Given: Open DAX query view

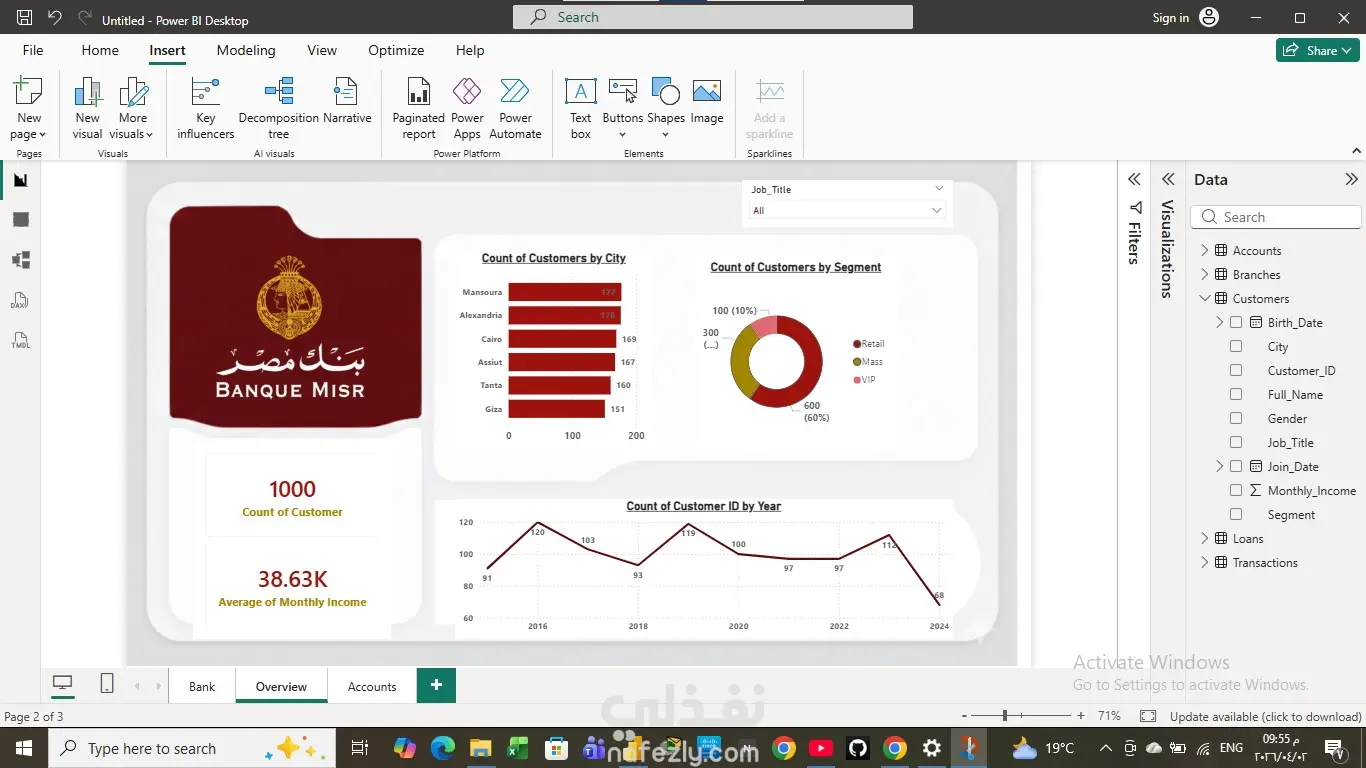Looking at the screenshot, I should [21, 300].
